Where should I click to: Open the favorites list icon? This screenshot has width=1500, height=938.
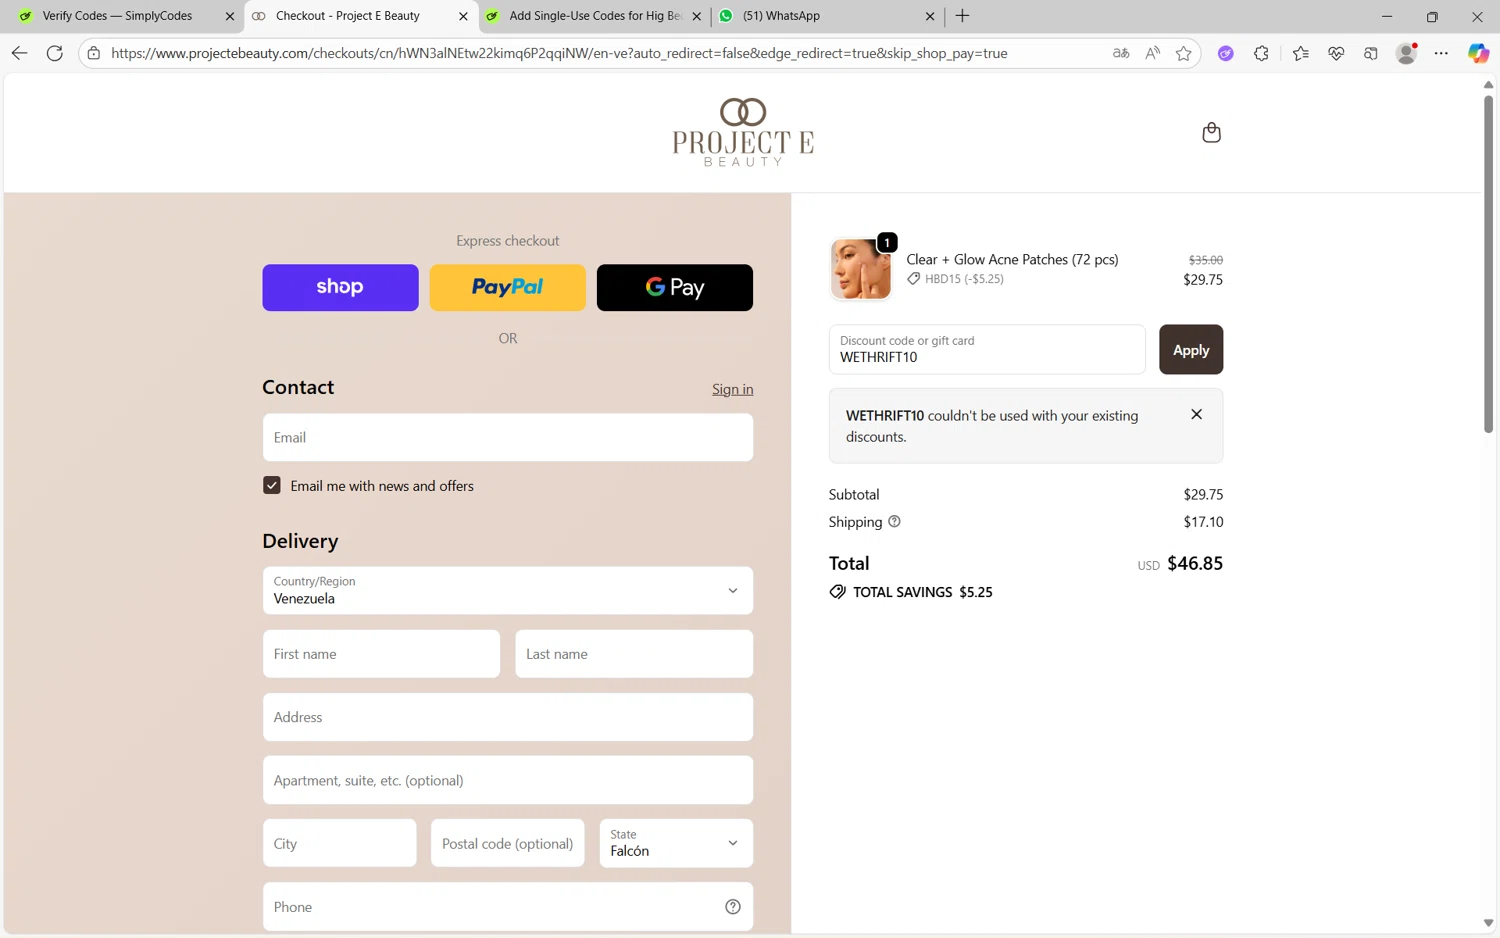pyautogui.click(x=1300, y=53)
